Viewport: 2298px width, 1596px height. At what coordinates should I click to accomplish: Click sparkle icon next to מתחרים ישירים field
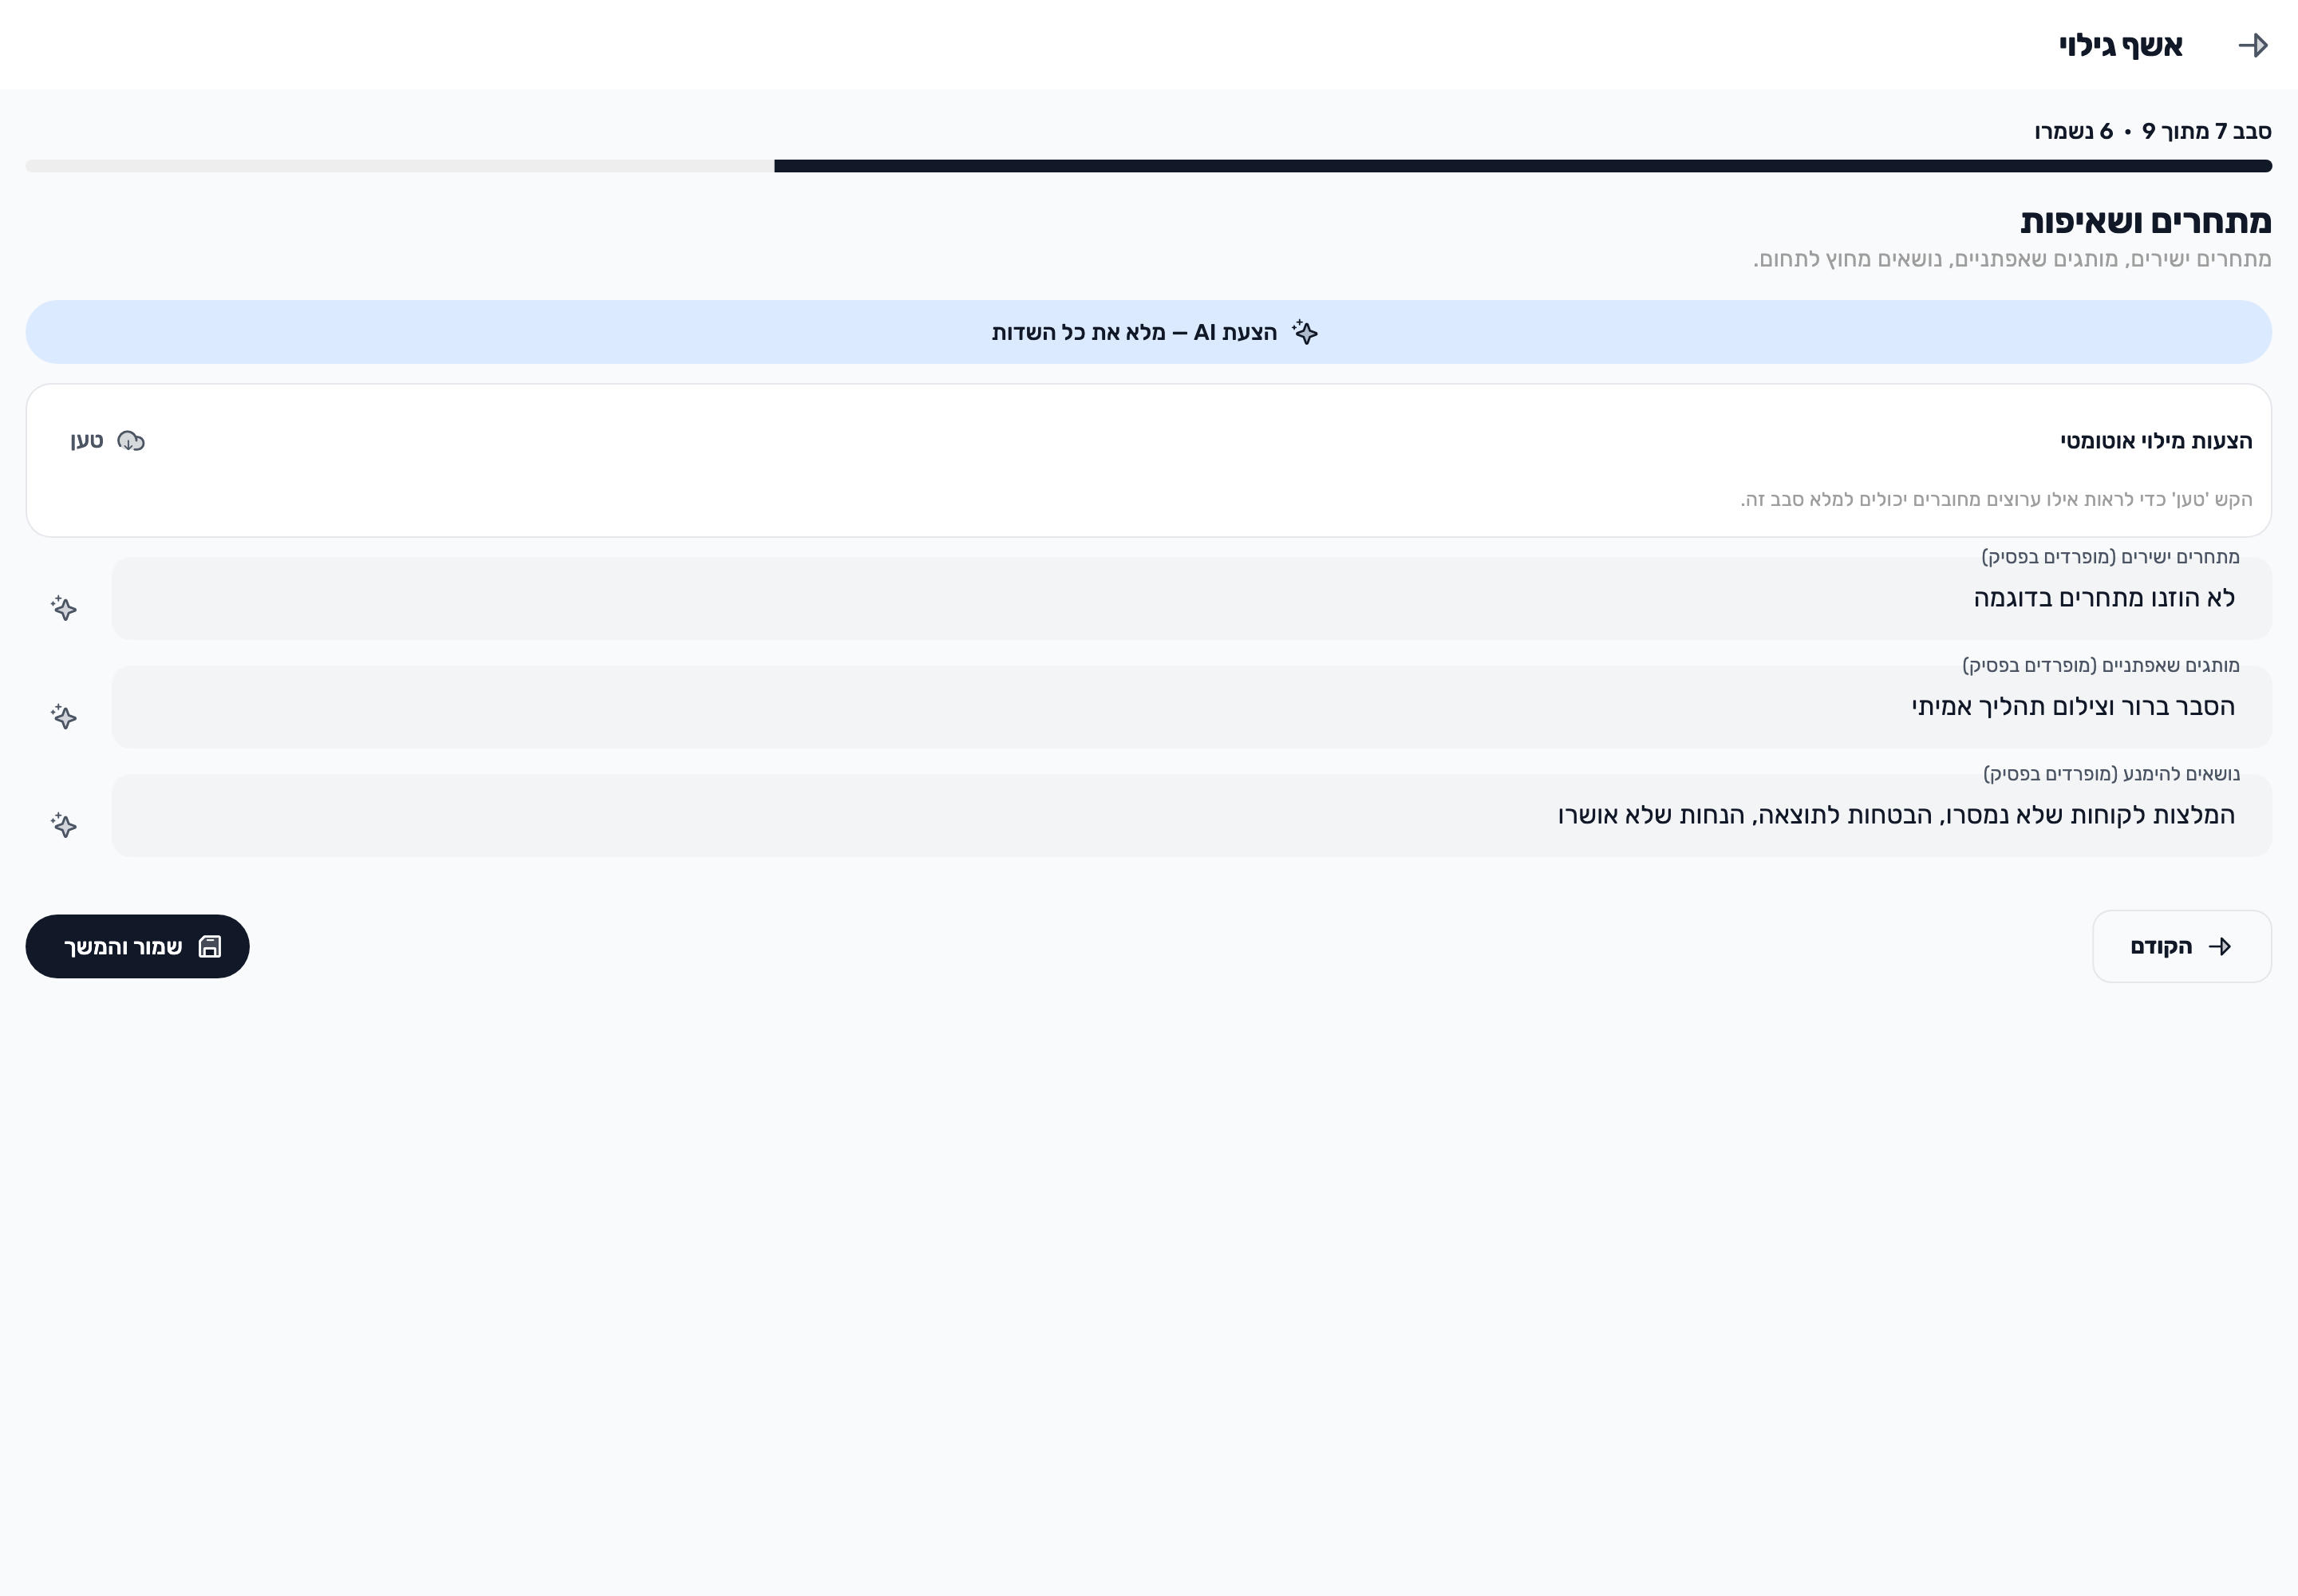(x=64, y=607)
